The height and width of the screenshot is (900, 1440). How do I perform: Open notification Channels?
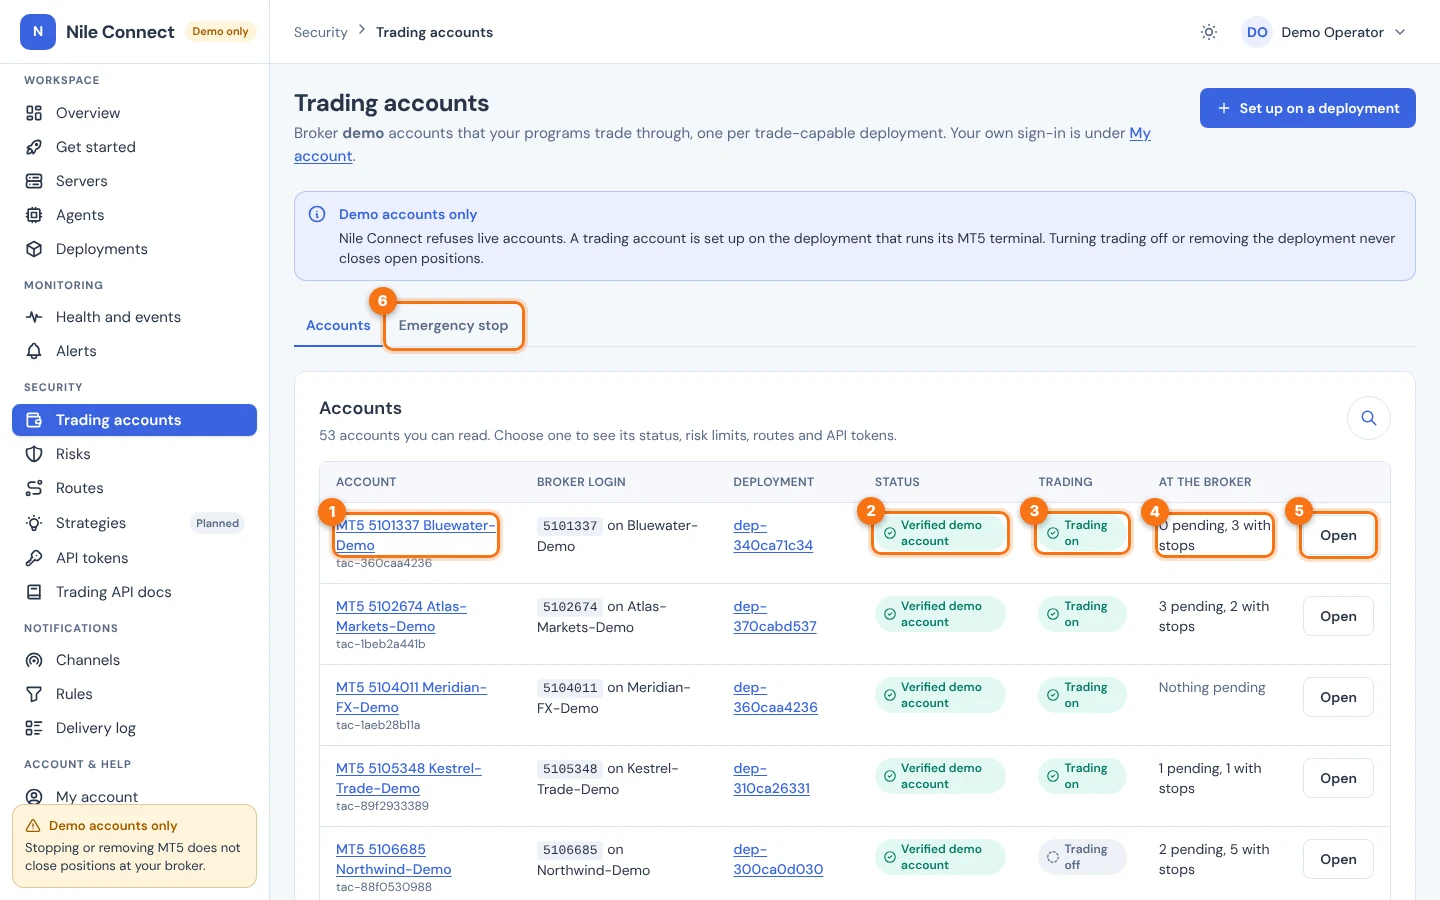tap(134, 660)
